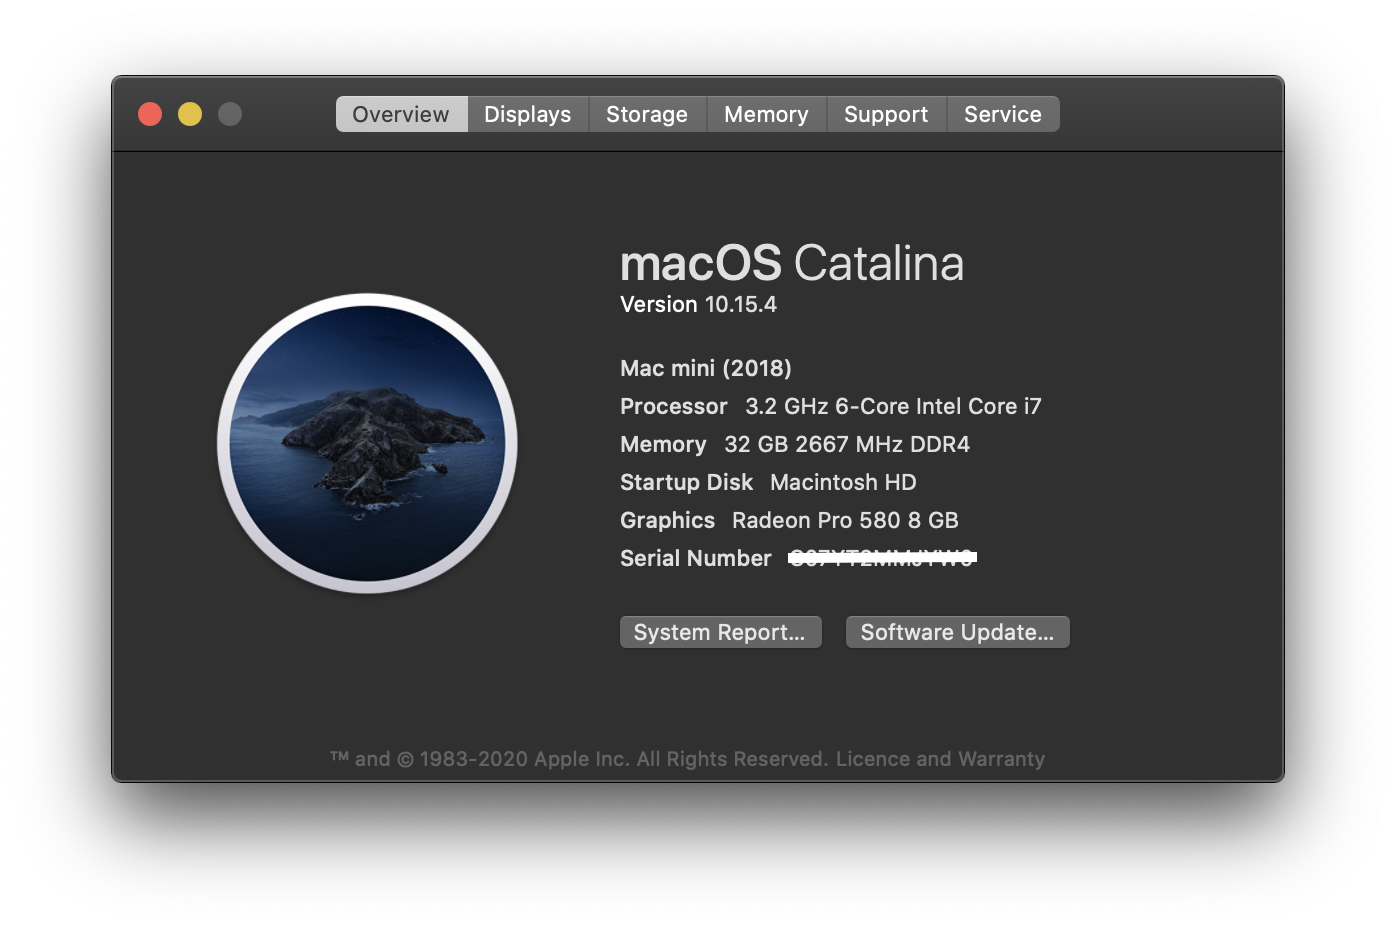Click the 'macOS Catalina' heading
The width and height of the screenshot is (1396, 930).
pos(792,264)
